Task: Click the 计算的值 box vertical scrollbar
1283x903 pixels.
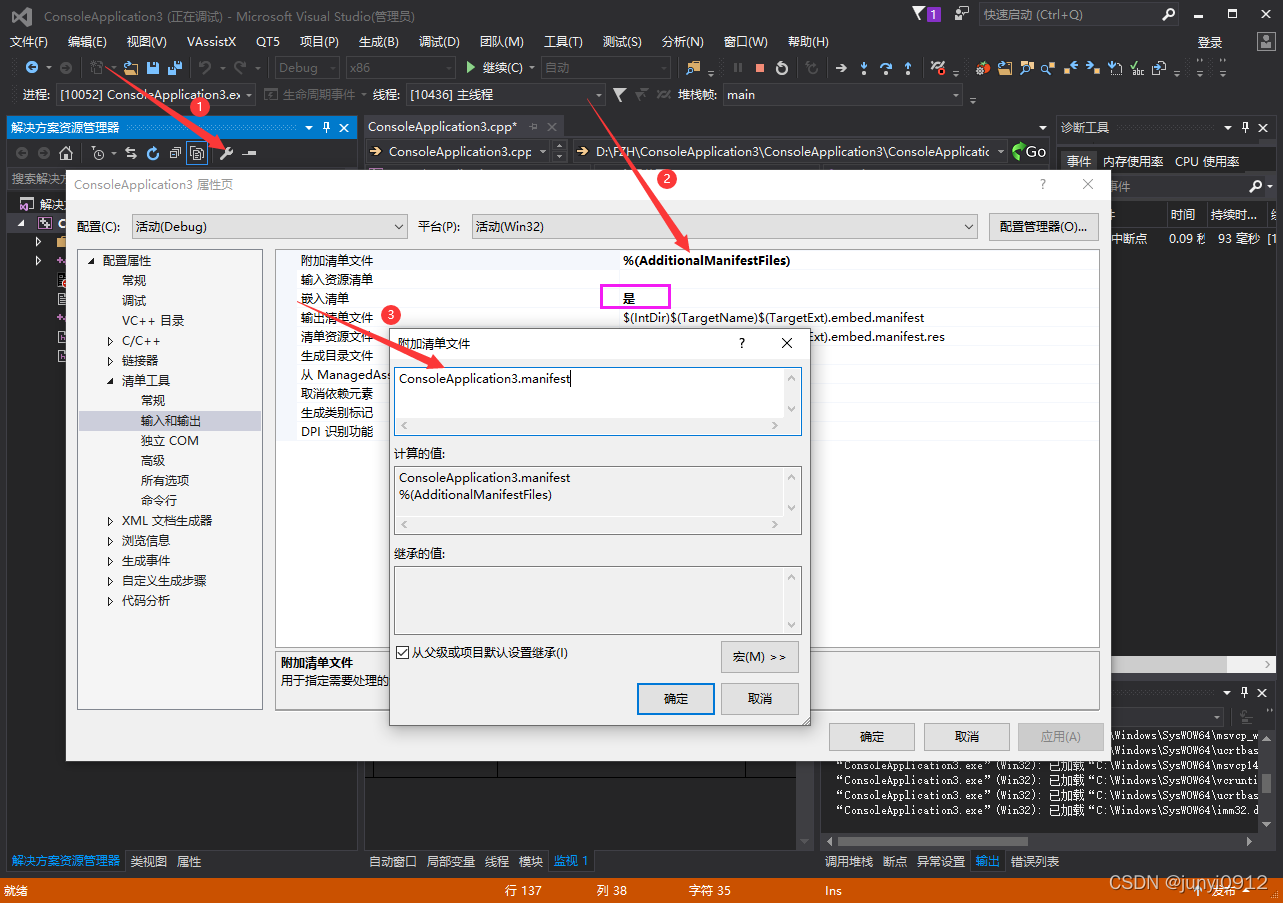Action: pos(792,494)
